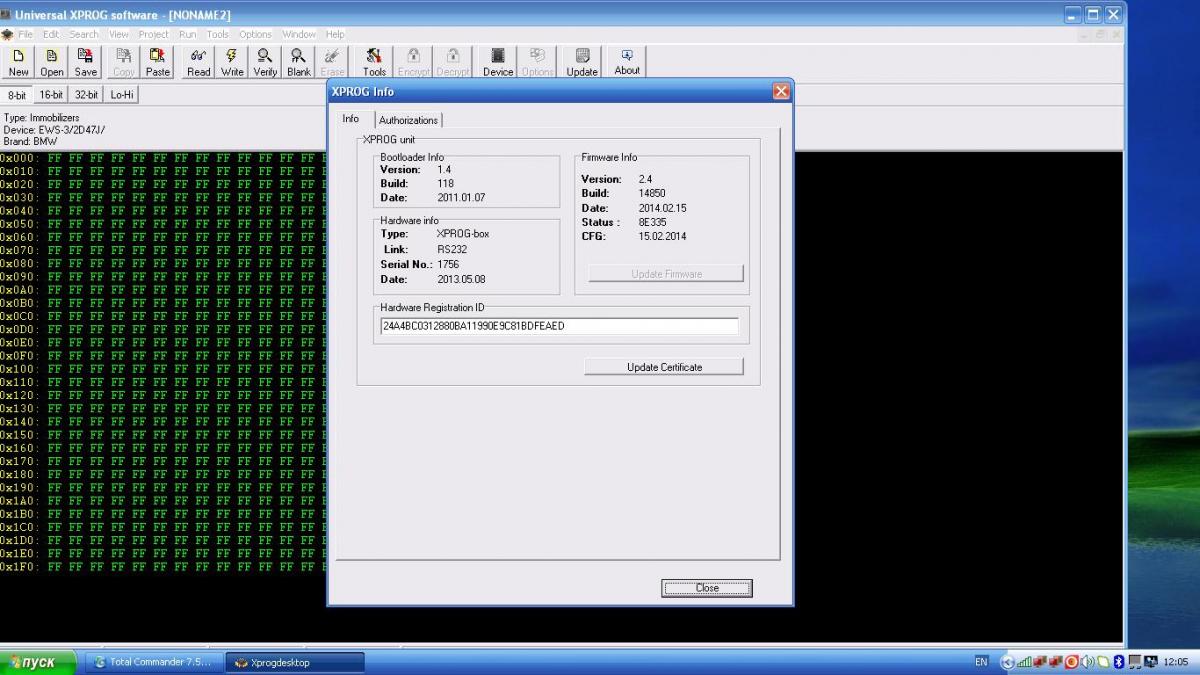Open the Start (пуск) button

(39, 662)
